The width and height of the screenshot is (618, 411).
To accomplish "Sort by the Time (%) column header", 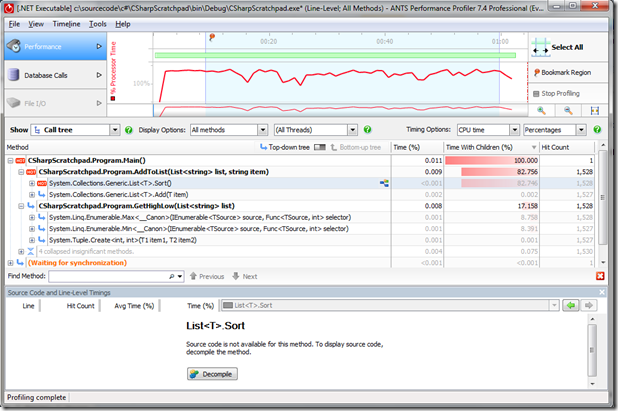I will [417, 147].
